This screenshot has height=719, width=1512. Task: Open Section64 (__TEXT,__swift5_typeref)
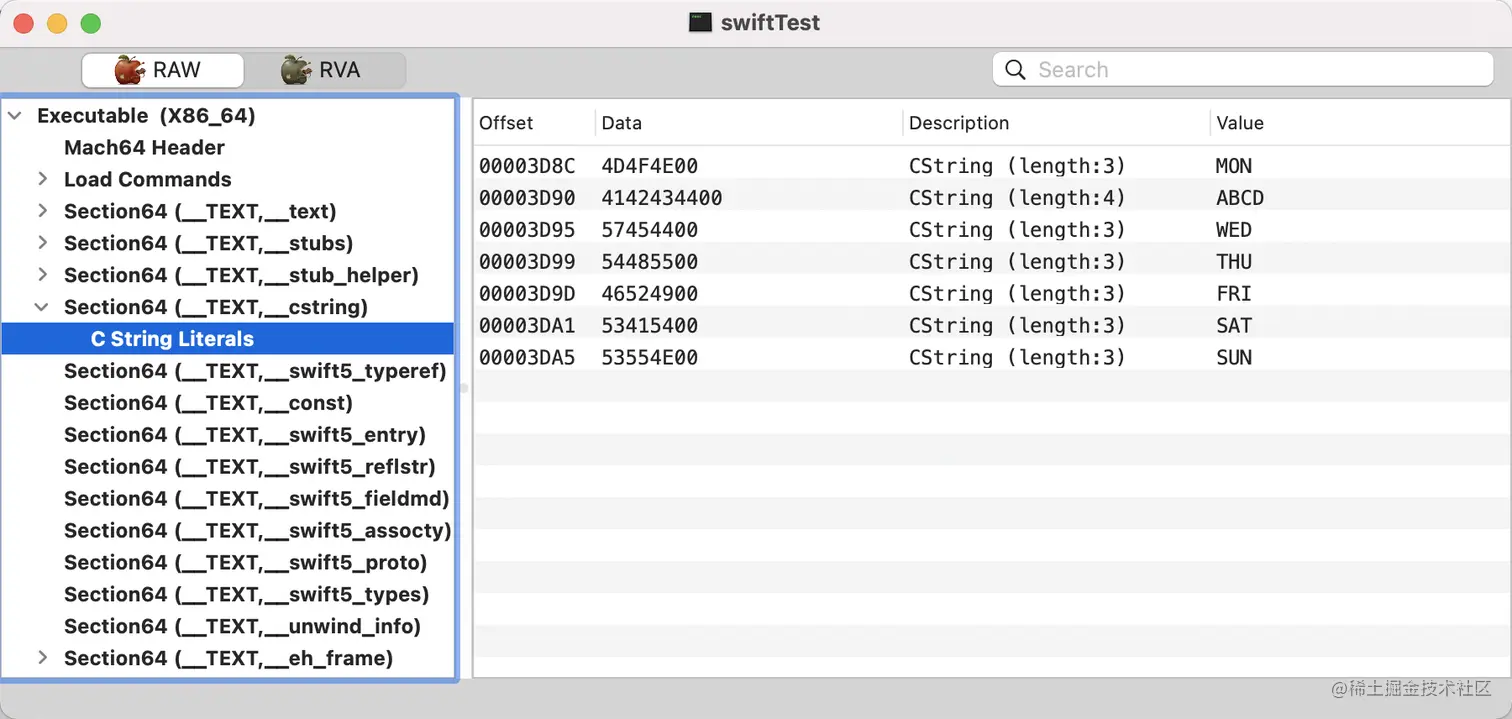point(254,372)
